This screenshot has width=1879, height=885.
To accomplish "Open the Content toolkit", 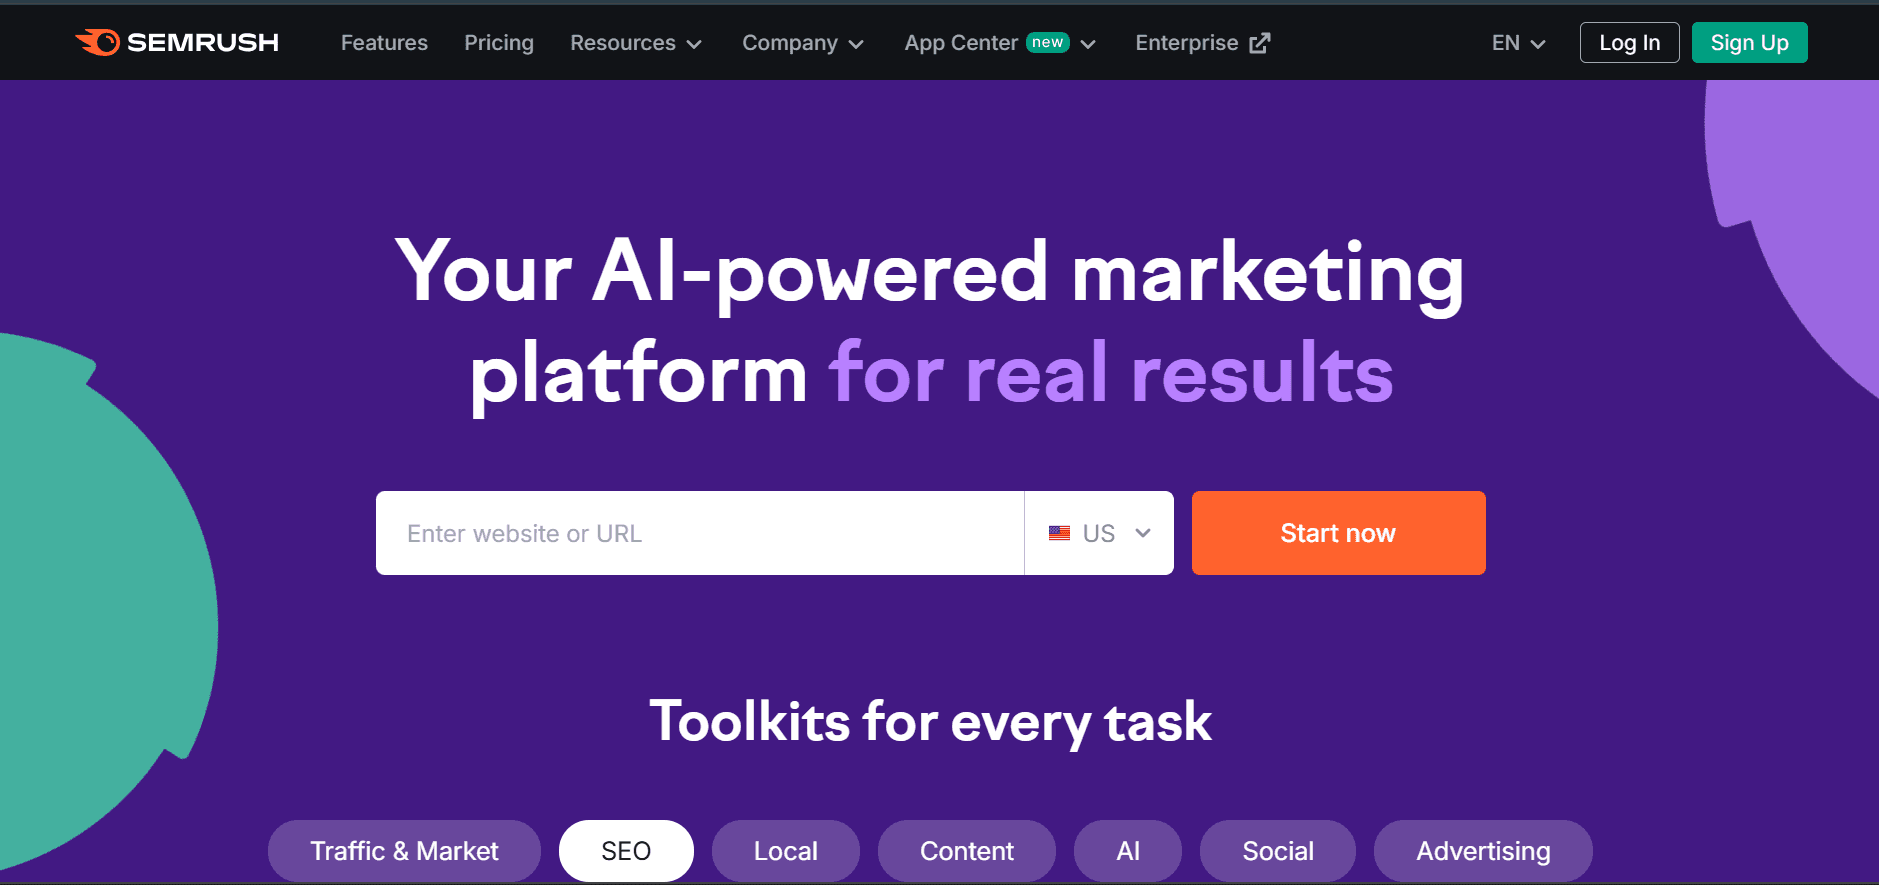I will point(965,850).
